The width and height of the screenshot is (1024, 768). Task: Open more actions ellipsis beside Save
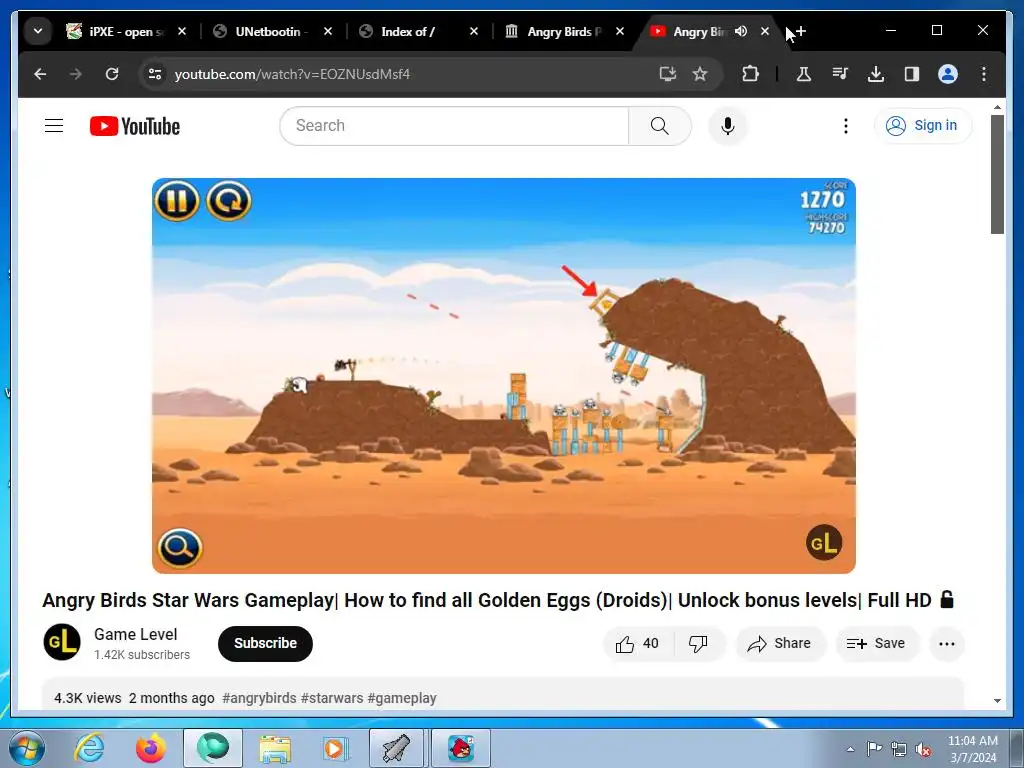[x=946, y=644]
